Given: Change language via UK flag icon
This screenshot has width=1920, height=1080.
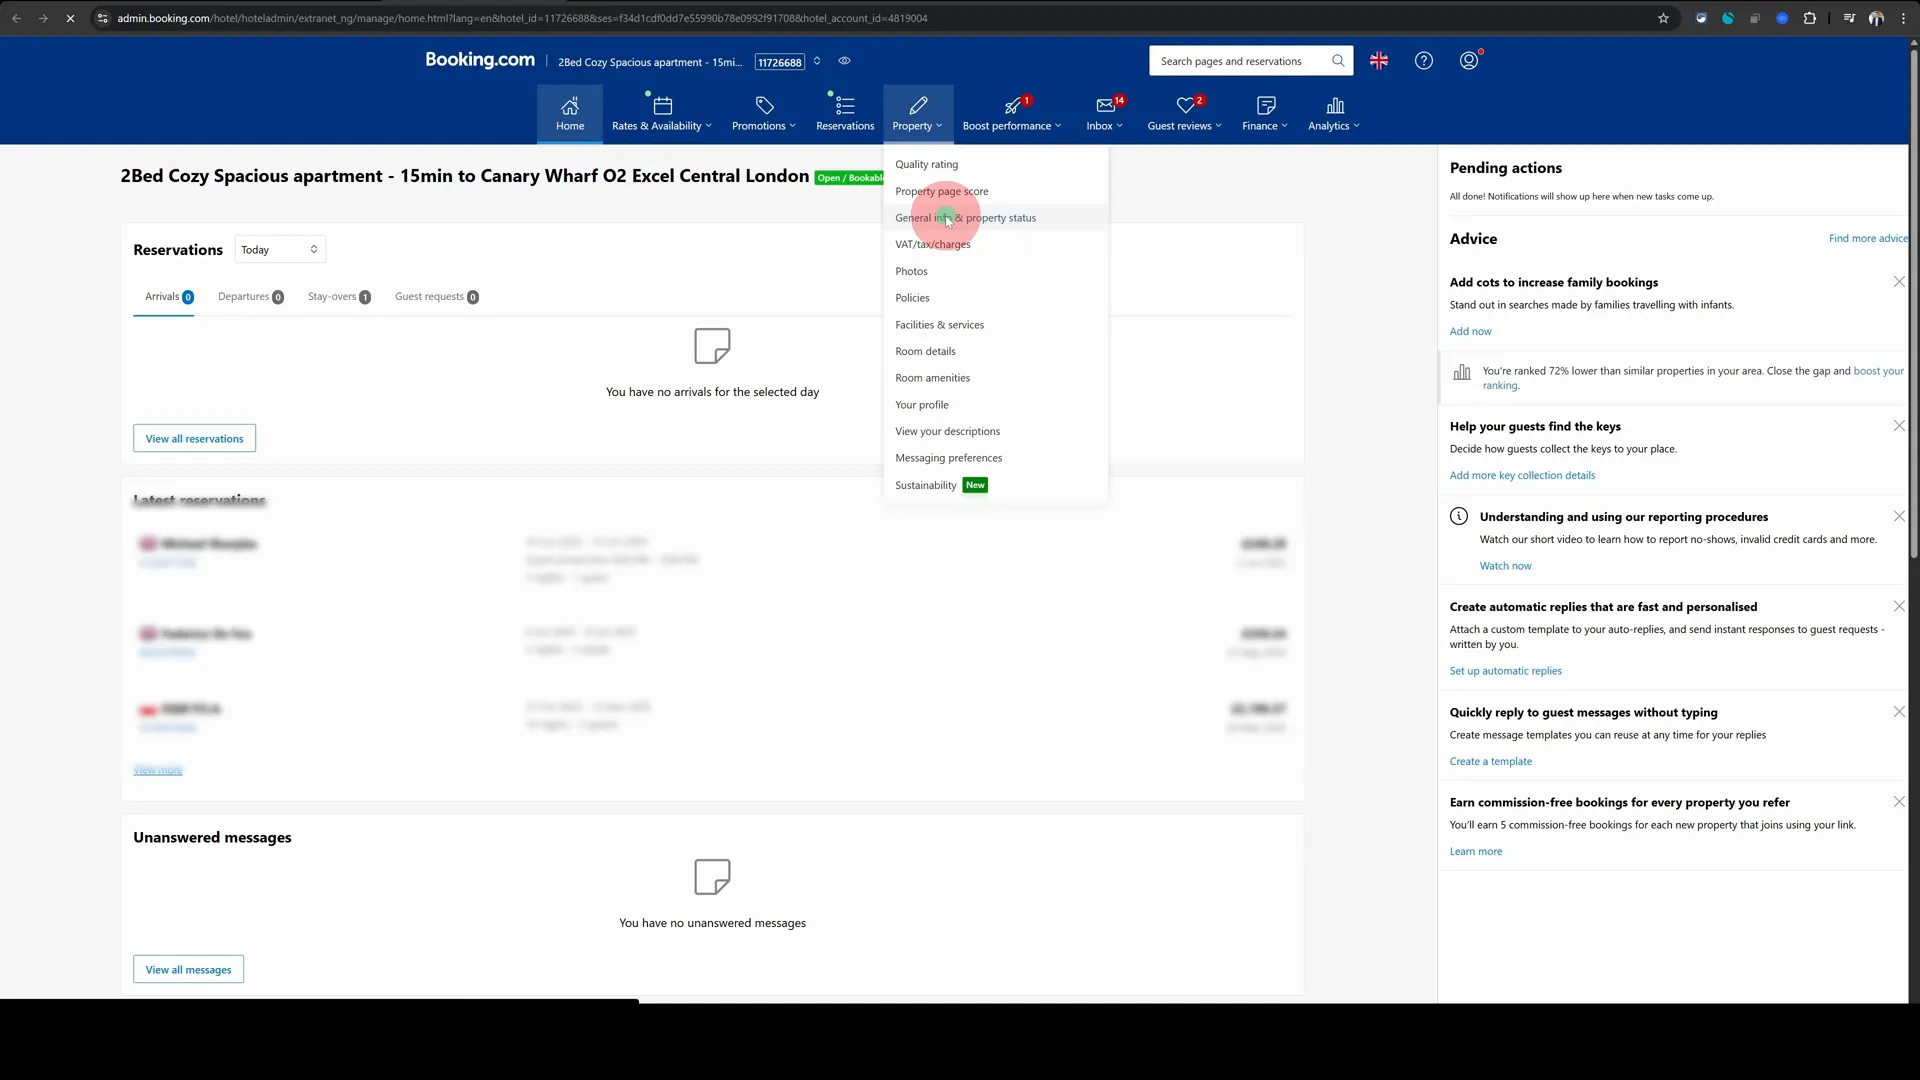Looking at the screenshot, I should 1379,61.
